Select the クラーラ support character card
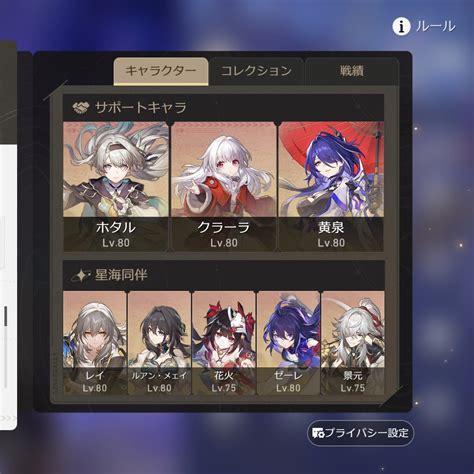The image size is (474, 474). click(x=224, y=186)
